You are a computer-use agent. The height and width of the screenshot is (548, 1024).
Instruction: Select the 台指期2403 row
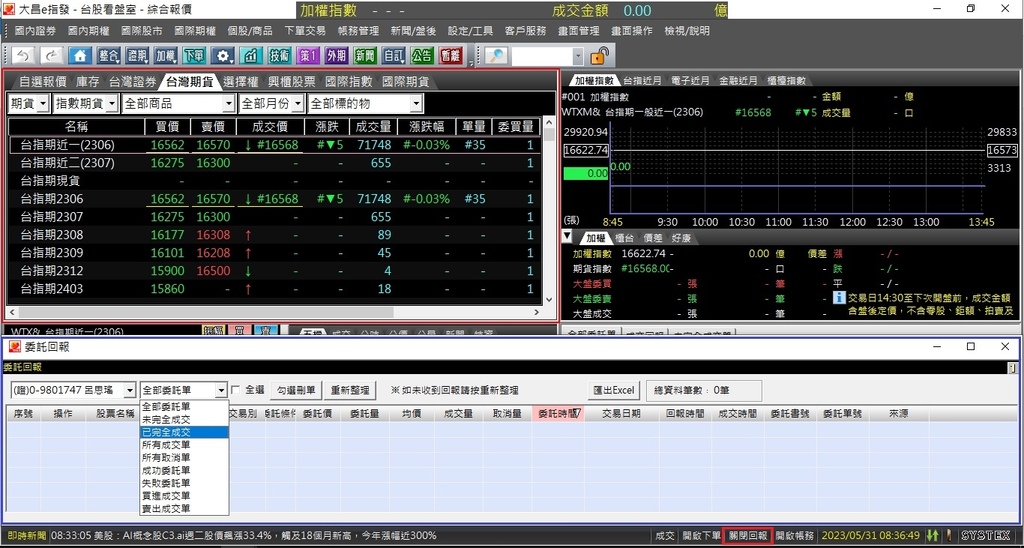276,289
